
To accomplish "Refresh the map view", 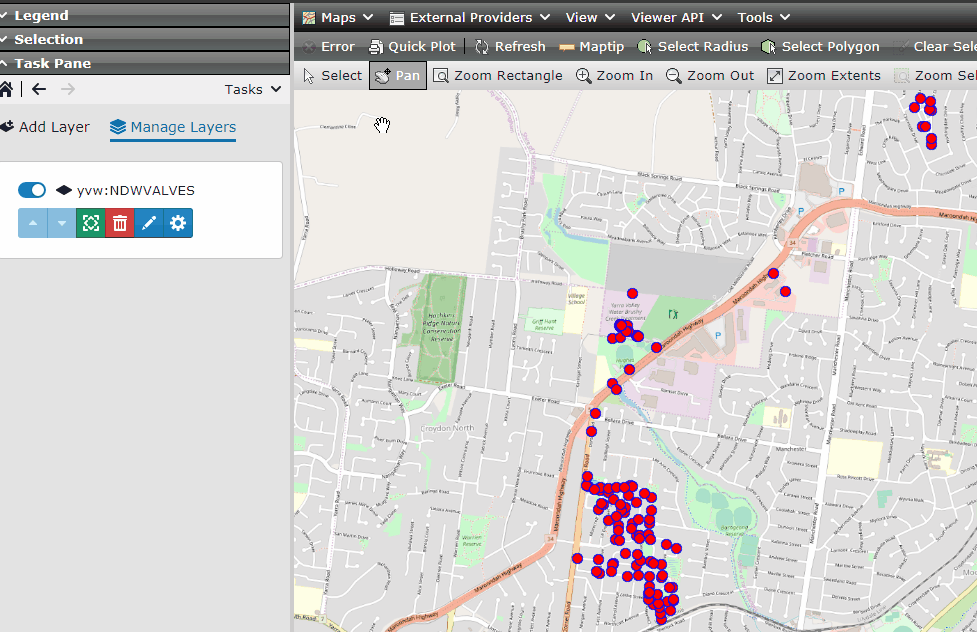I will (x=510, y=46).
